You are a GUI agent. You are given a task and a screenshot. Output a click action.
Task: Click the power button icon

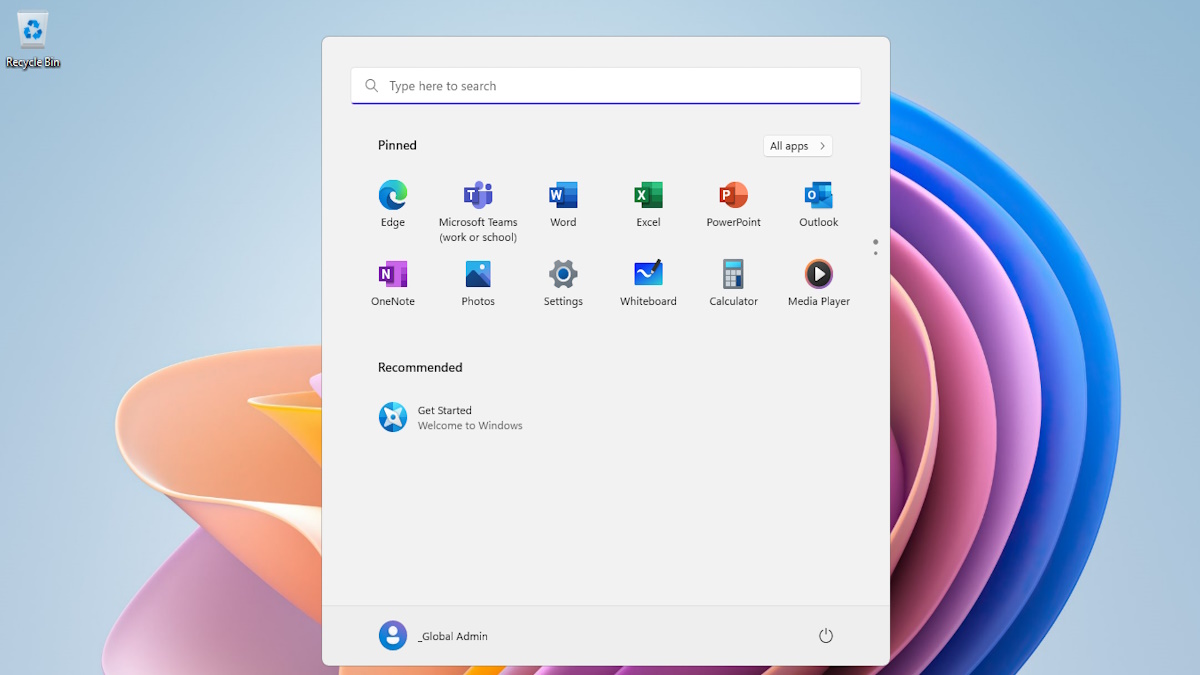tap(826, 636)
